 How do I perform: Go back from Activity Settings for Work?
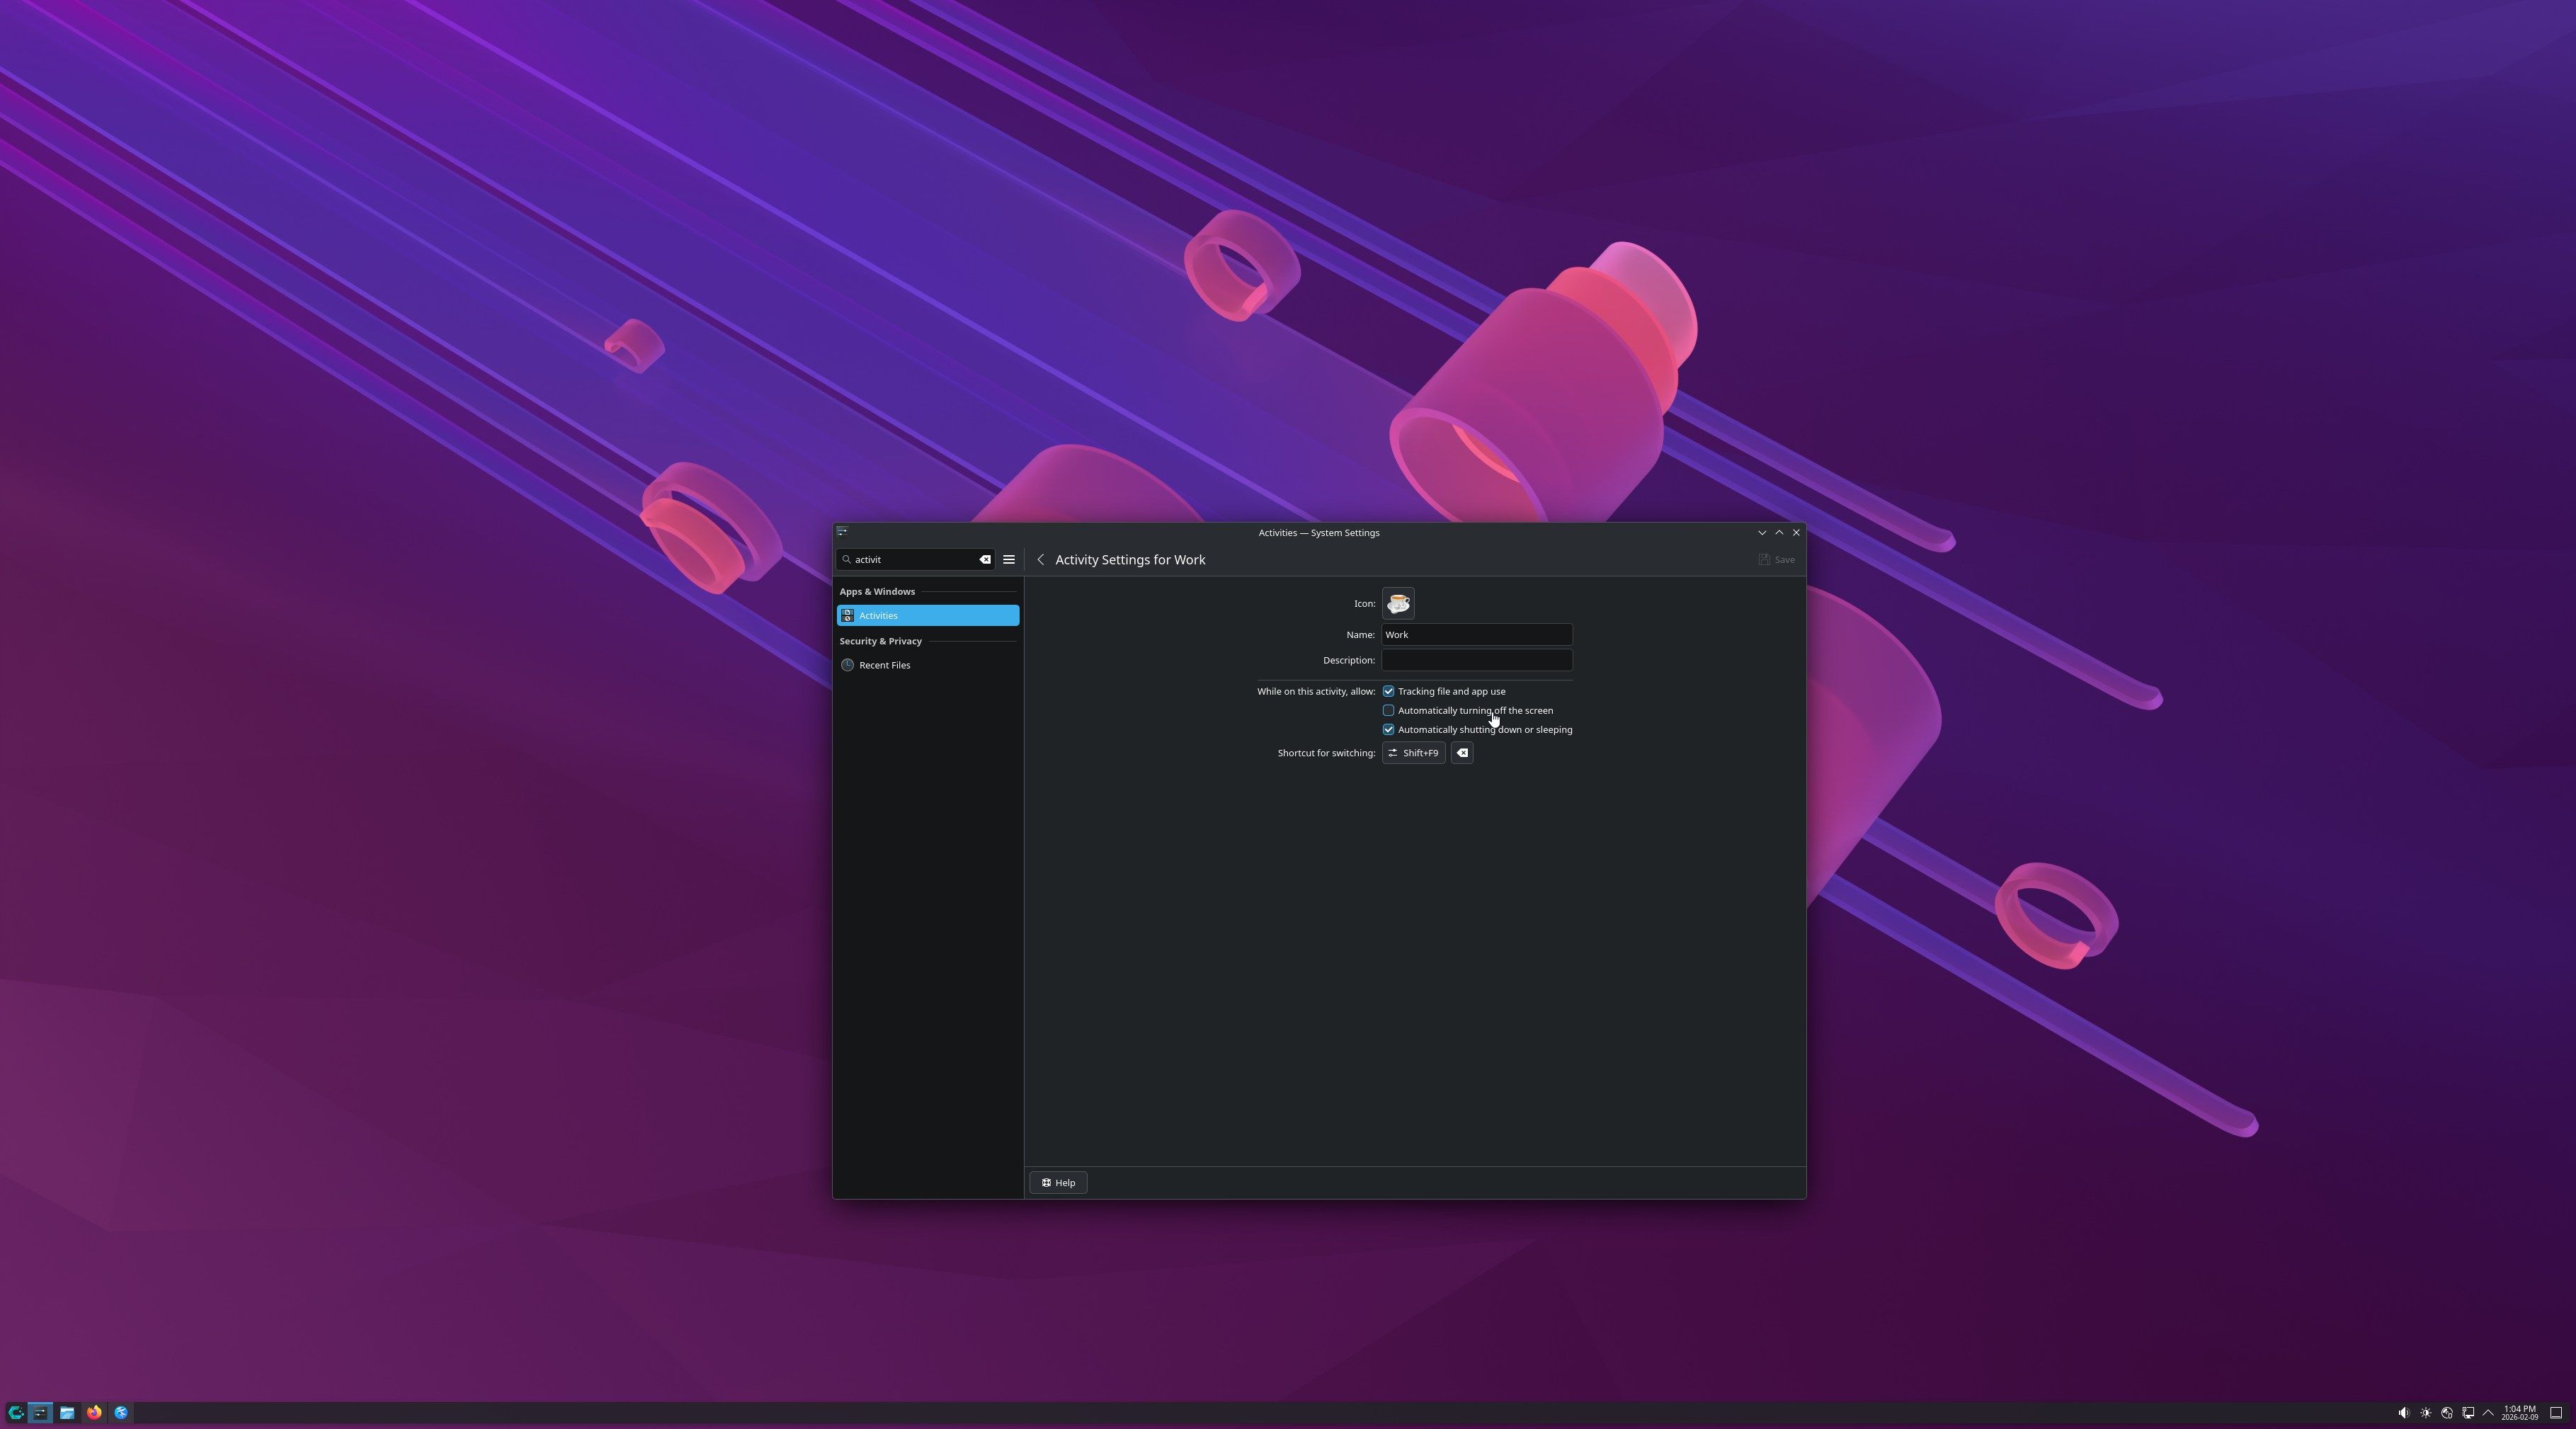[1040, 560]
